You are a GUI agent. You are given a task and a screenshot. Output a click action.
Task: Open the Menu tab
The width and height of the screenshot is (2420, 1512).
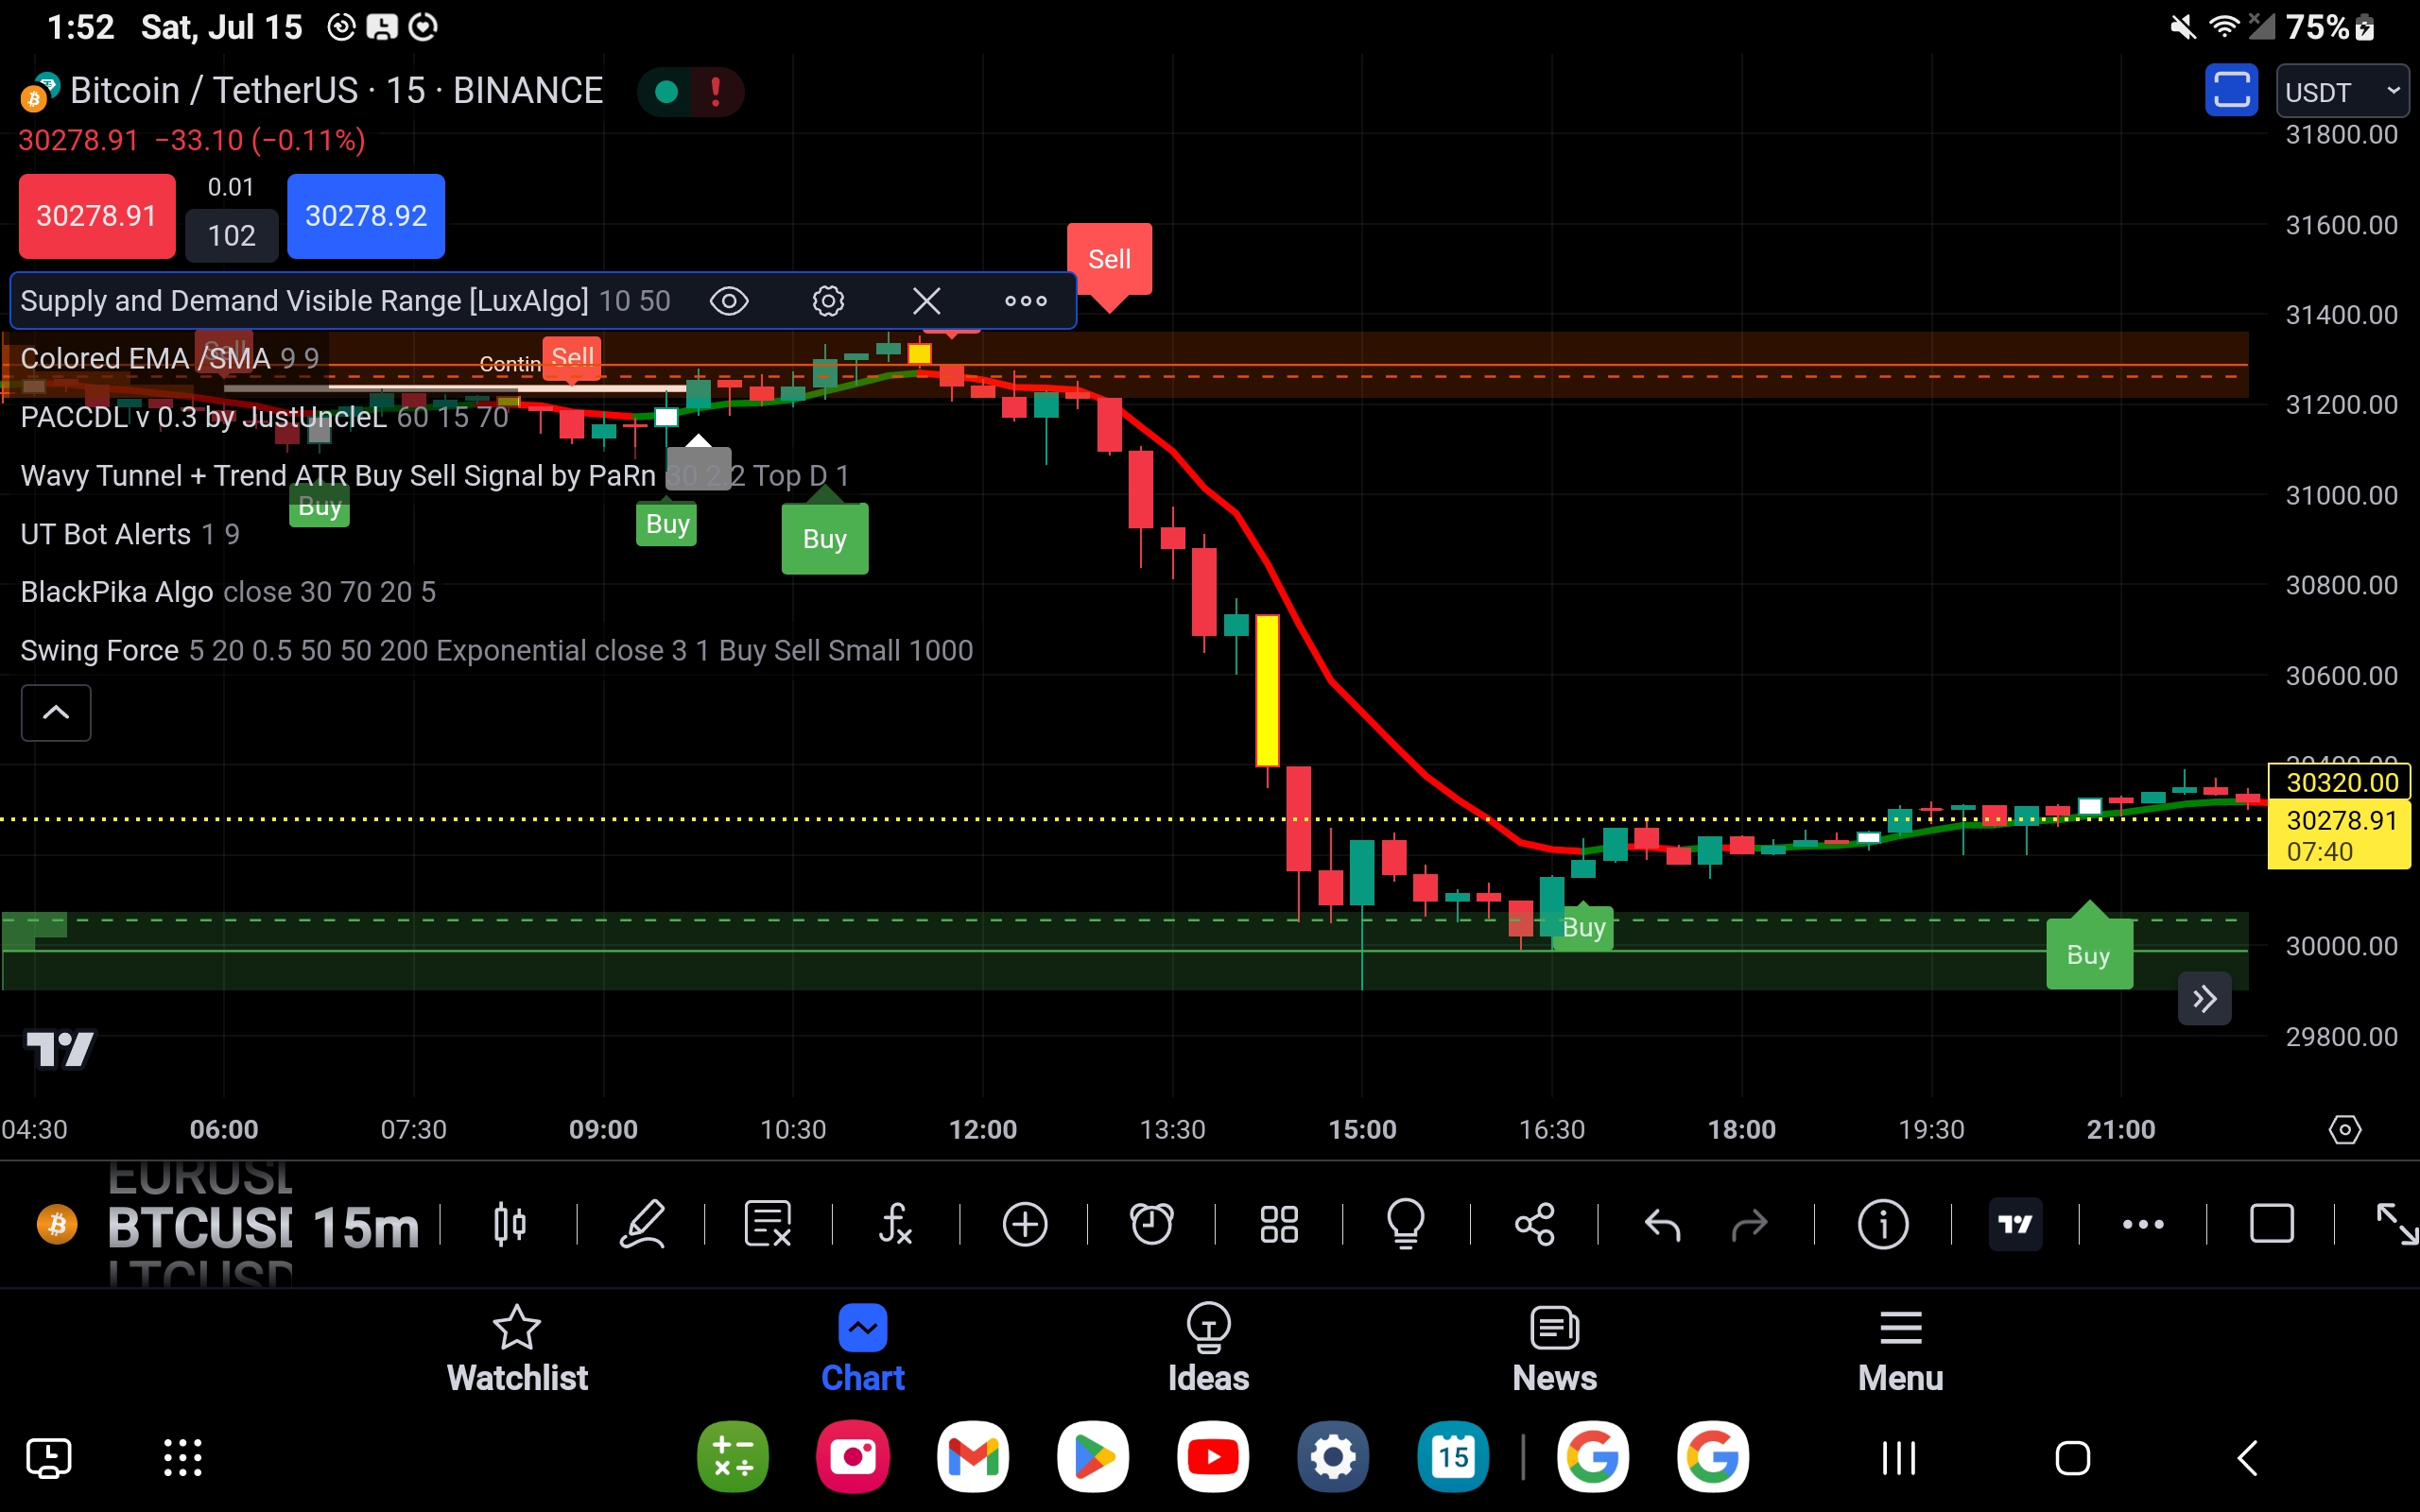(1900, 1349)
